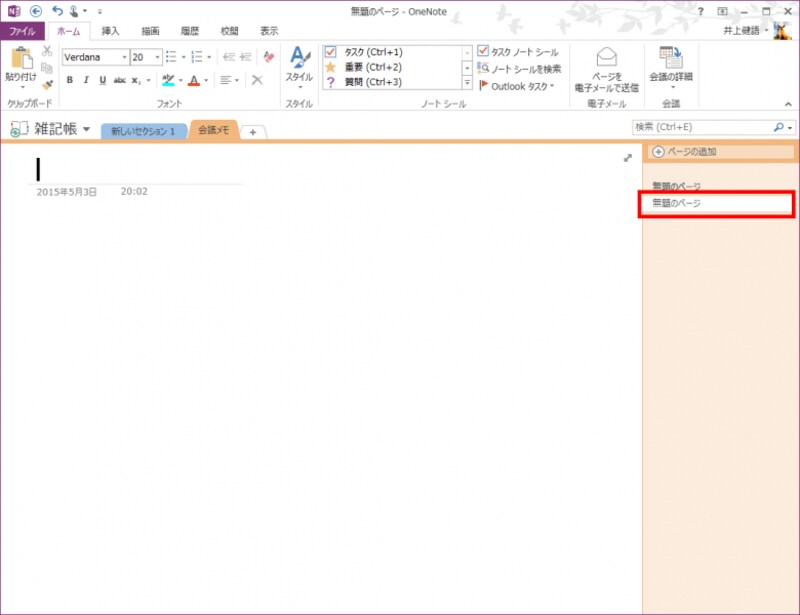The image size is (800, 615).
Task: Open the Verdana font name dropdown
Action: tap(124, 57)
